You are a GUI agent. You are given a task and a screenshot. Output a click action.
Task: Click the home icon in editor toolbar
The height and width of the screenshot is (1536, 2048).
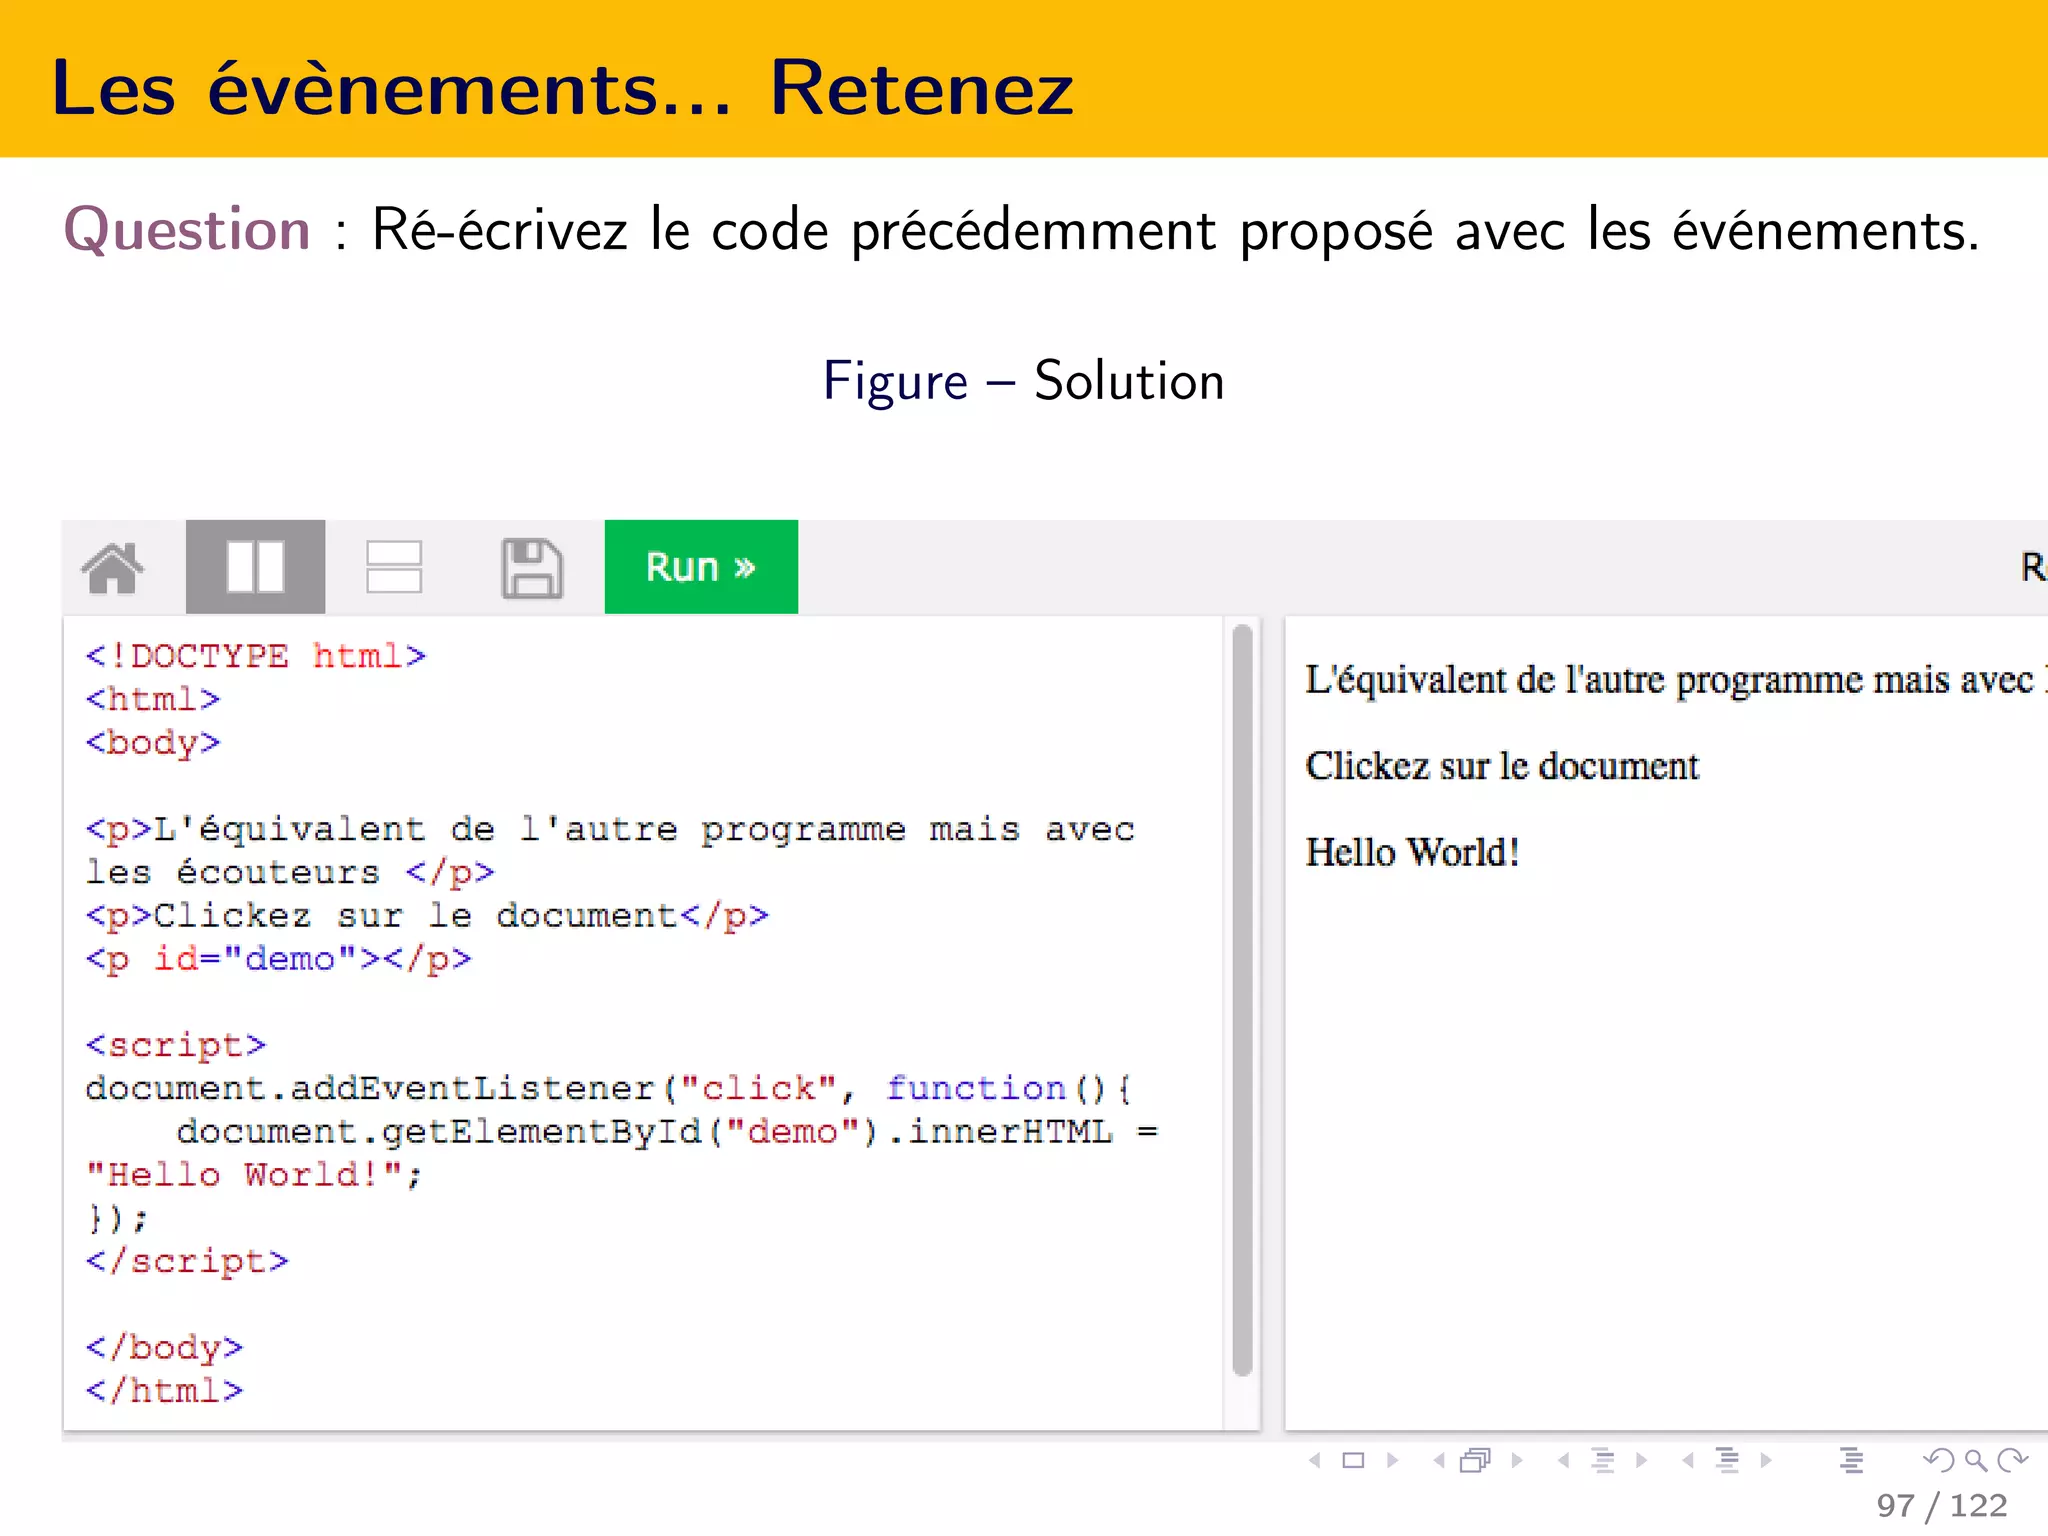(x=112, y=567)
